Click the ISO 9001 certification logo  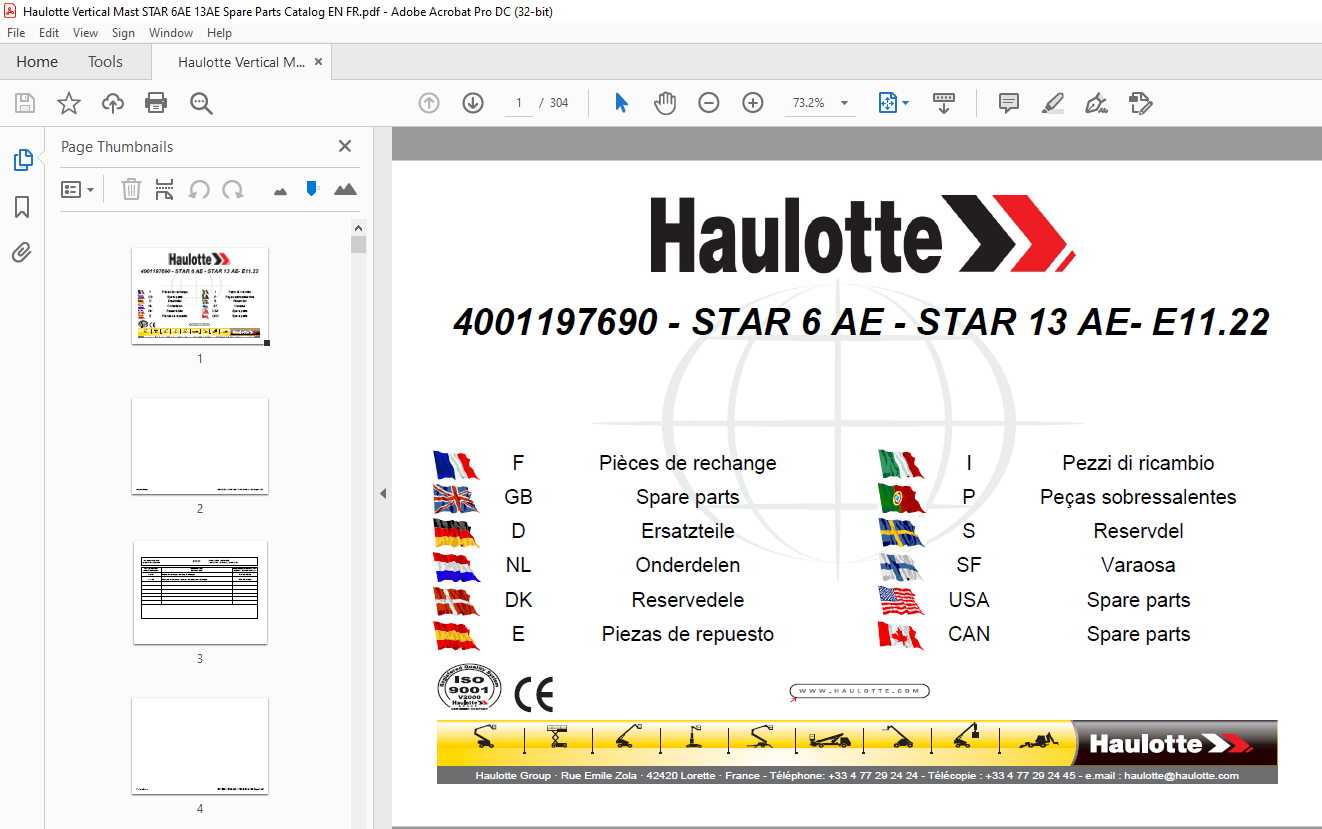click(469, 689)
